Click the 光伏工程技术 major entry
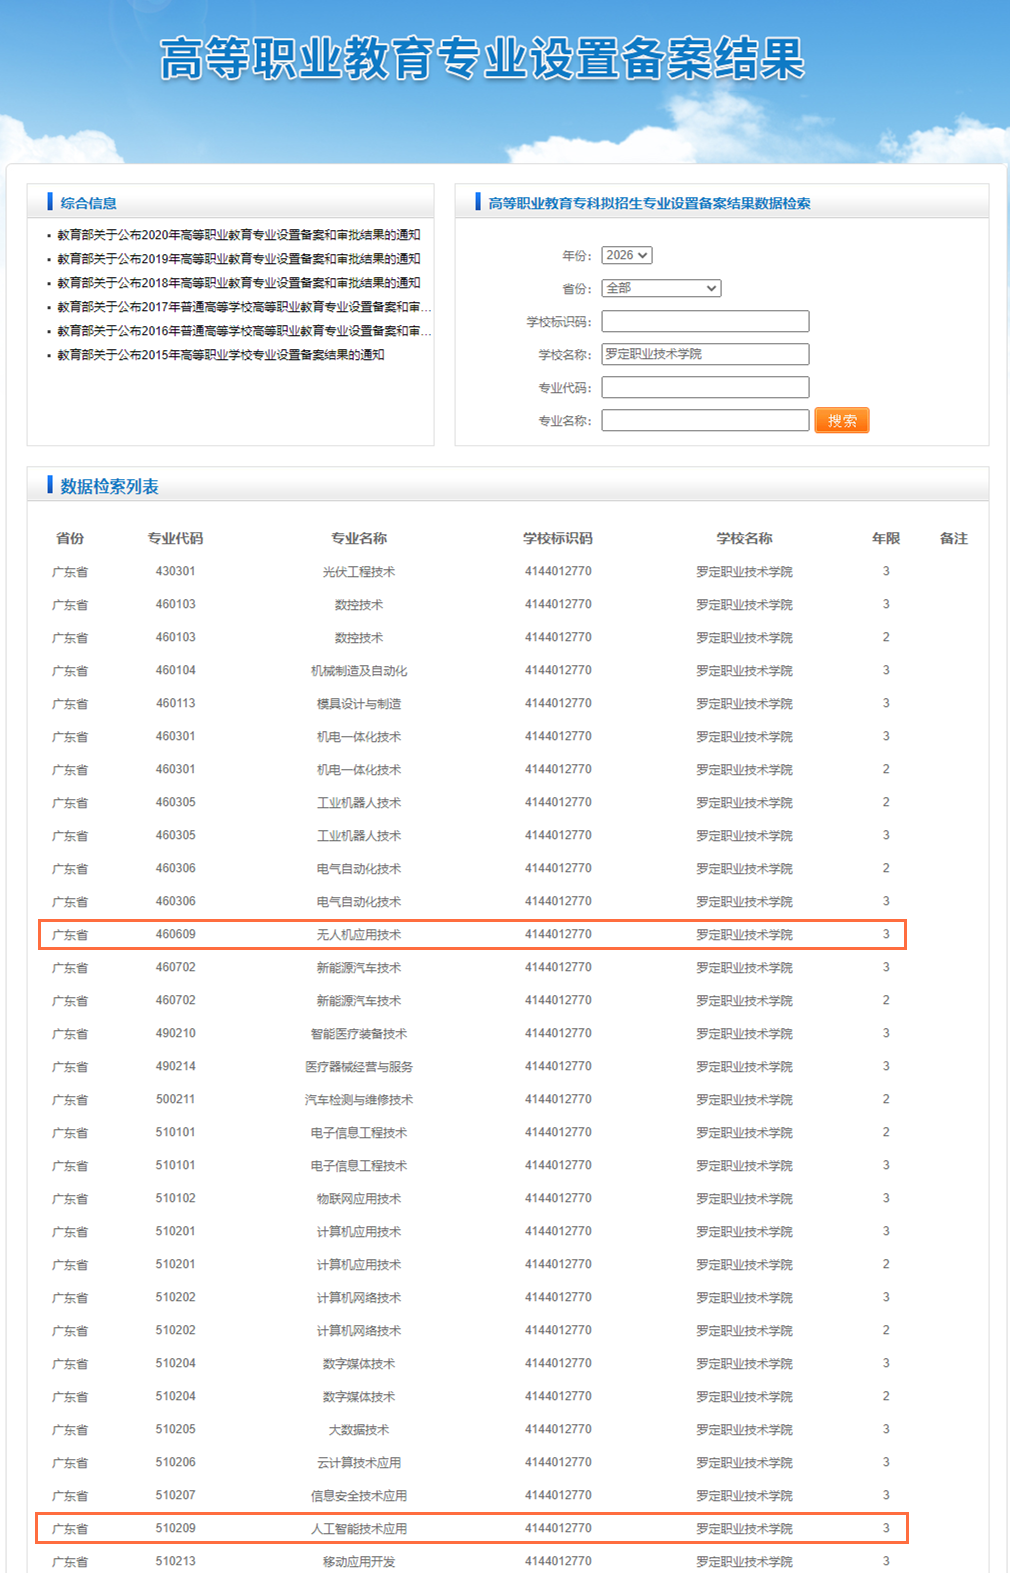Screen dimensions: 1010x1573 359,572
